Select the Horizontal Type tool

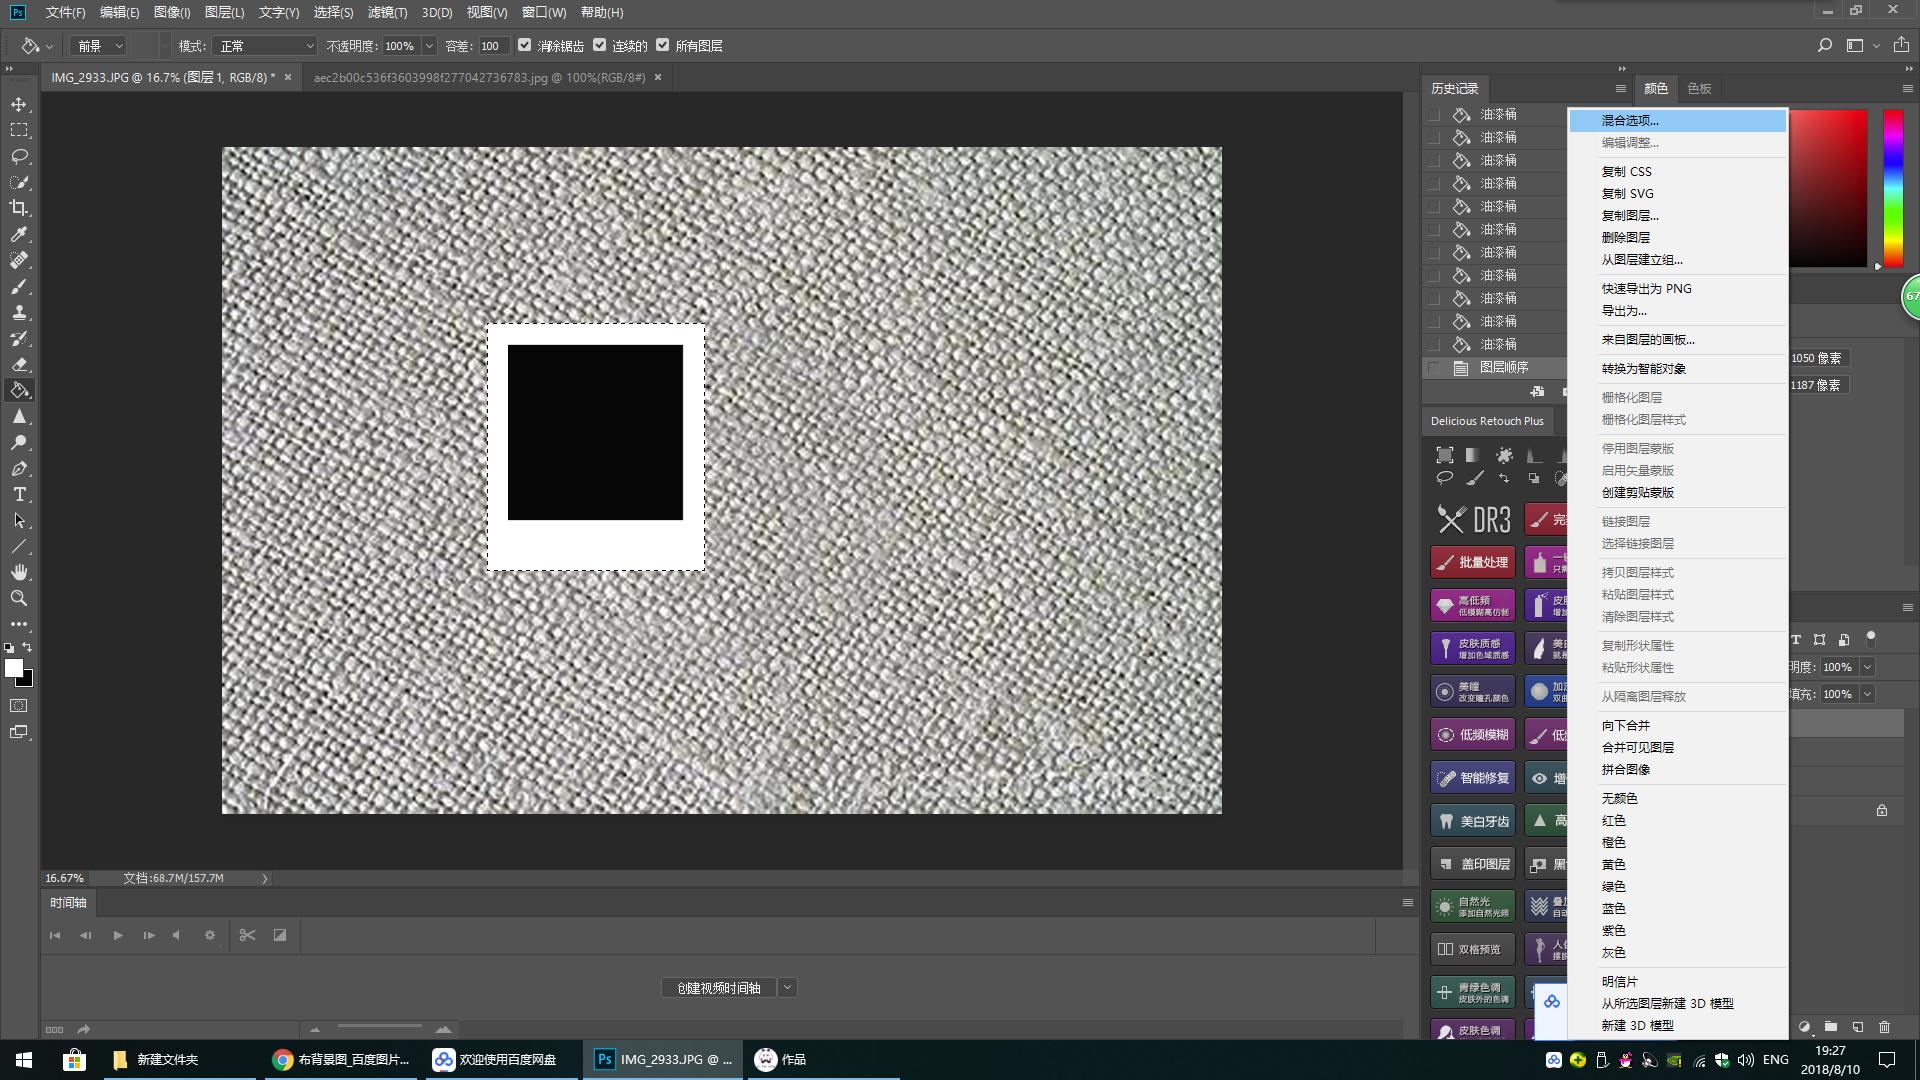click(19, 495)
